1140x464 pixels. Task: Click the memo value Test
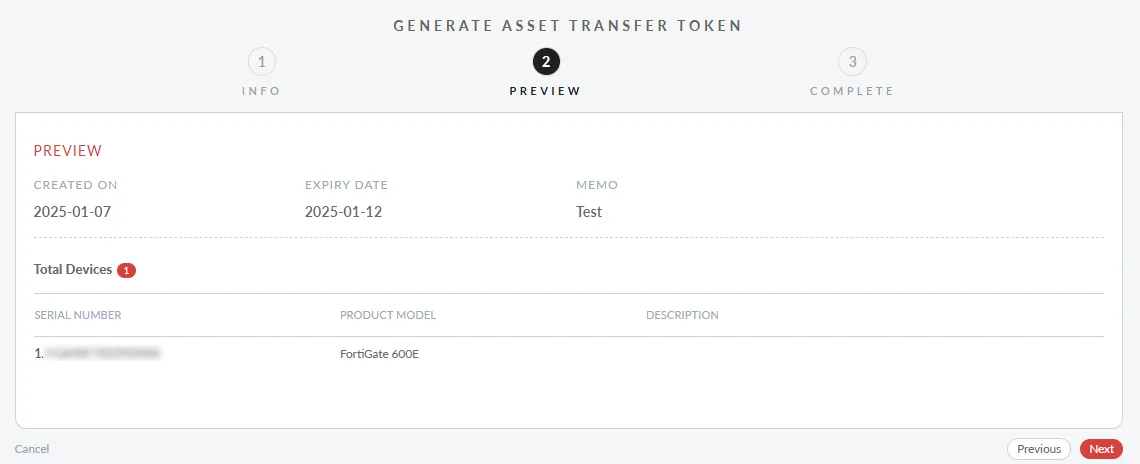click(589, 212)
